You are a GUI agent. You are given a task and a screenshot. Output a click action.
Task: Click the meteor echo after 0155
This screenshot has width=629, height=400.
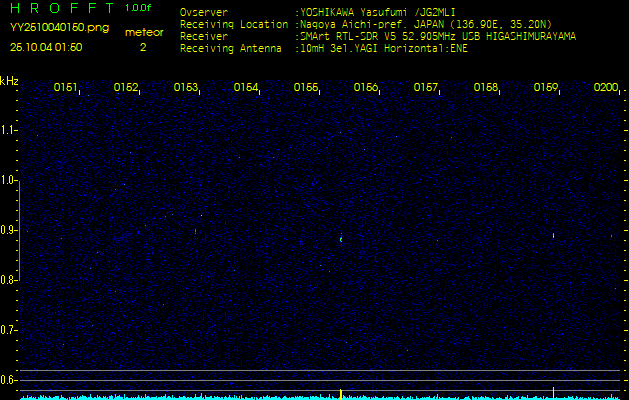click(341, 239)
